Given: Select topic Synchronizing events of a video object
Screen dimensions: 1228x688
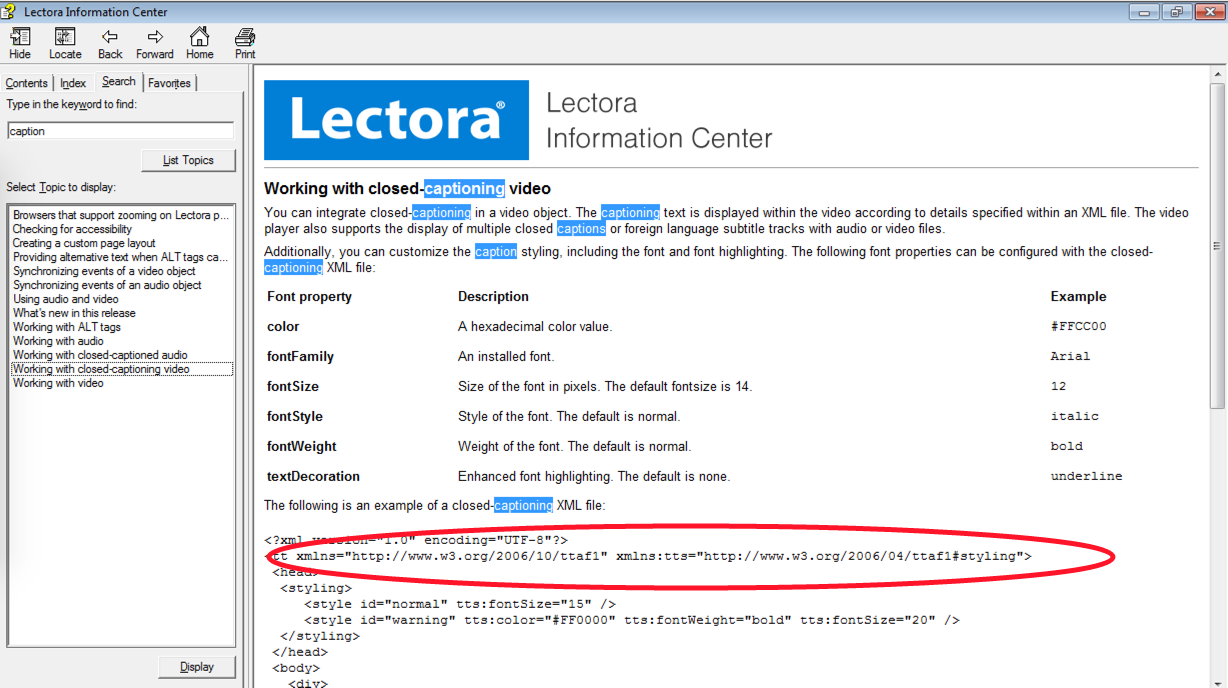Looking at the screenshot, I should coord(104,271).
